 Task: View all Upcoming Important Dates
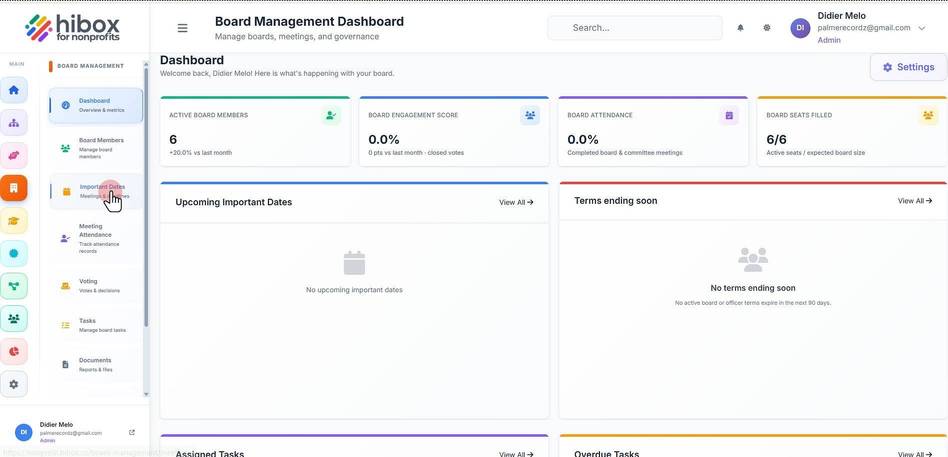[516, 203]
